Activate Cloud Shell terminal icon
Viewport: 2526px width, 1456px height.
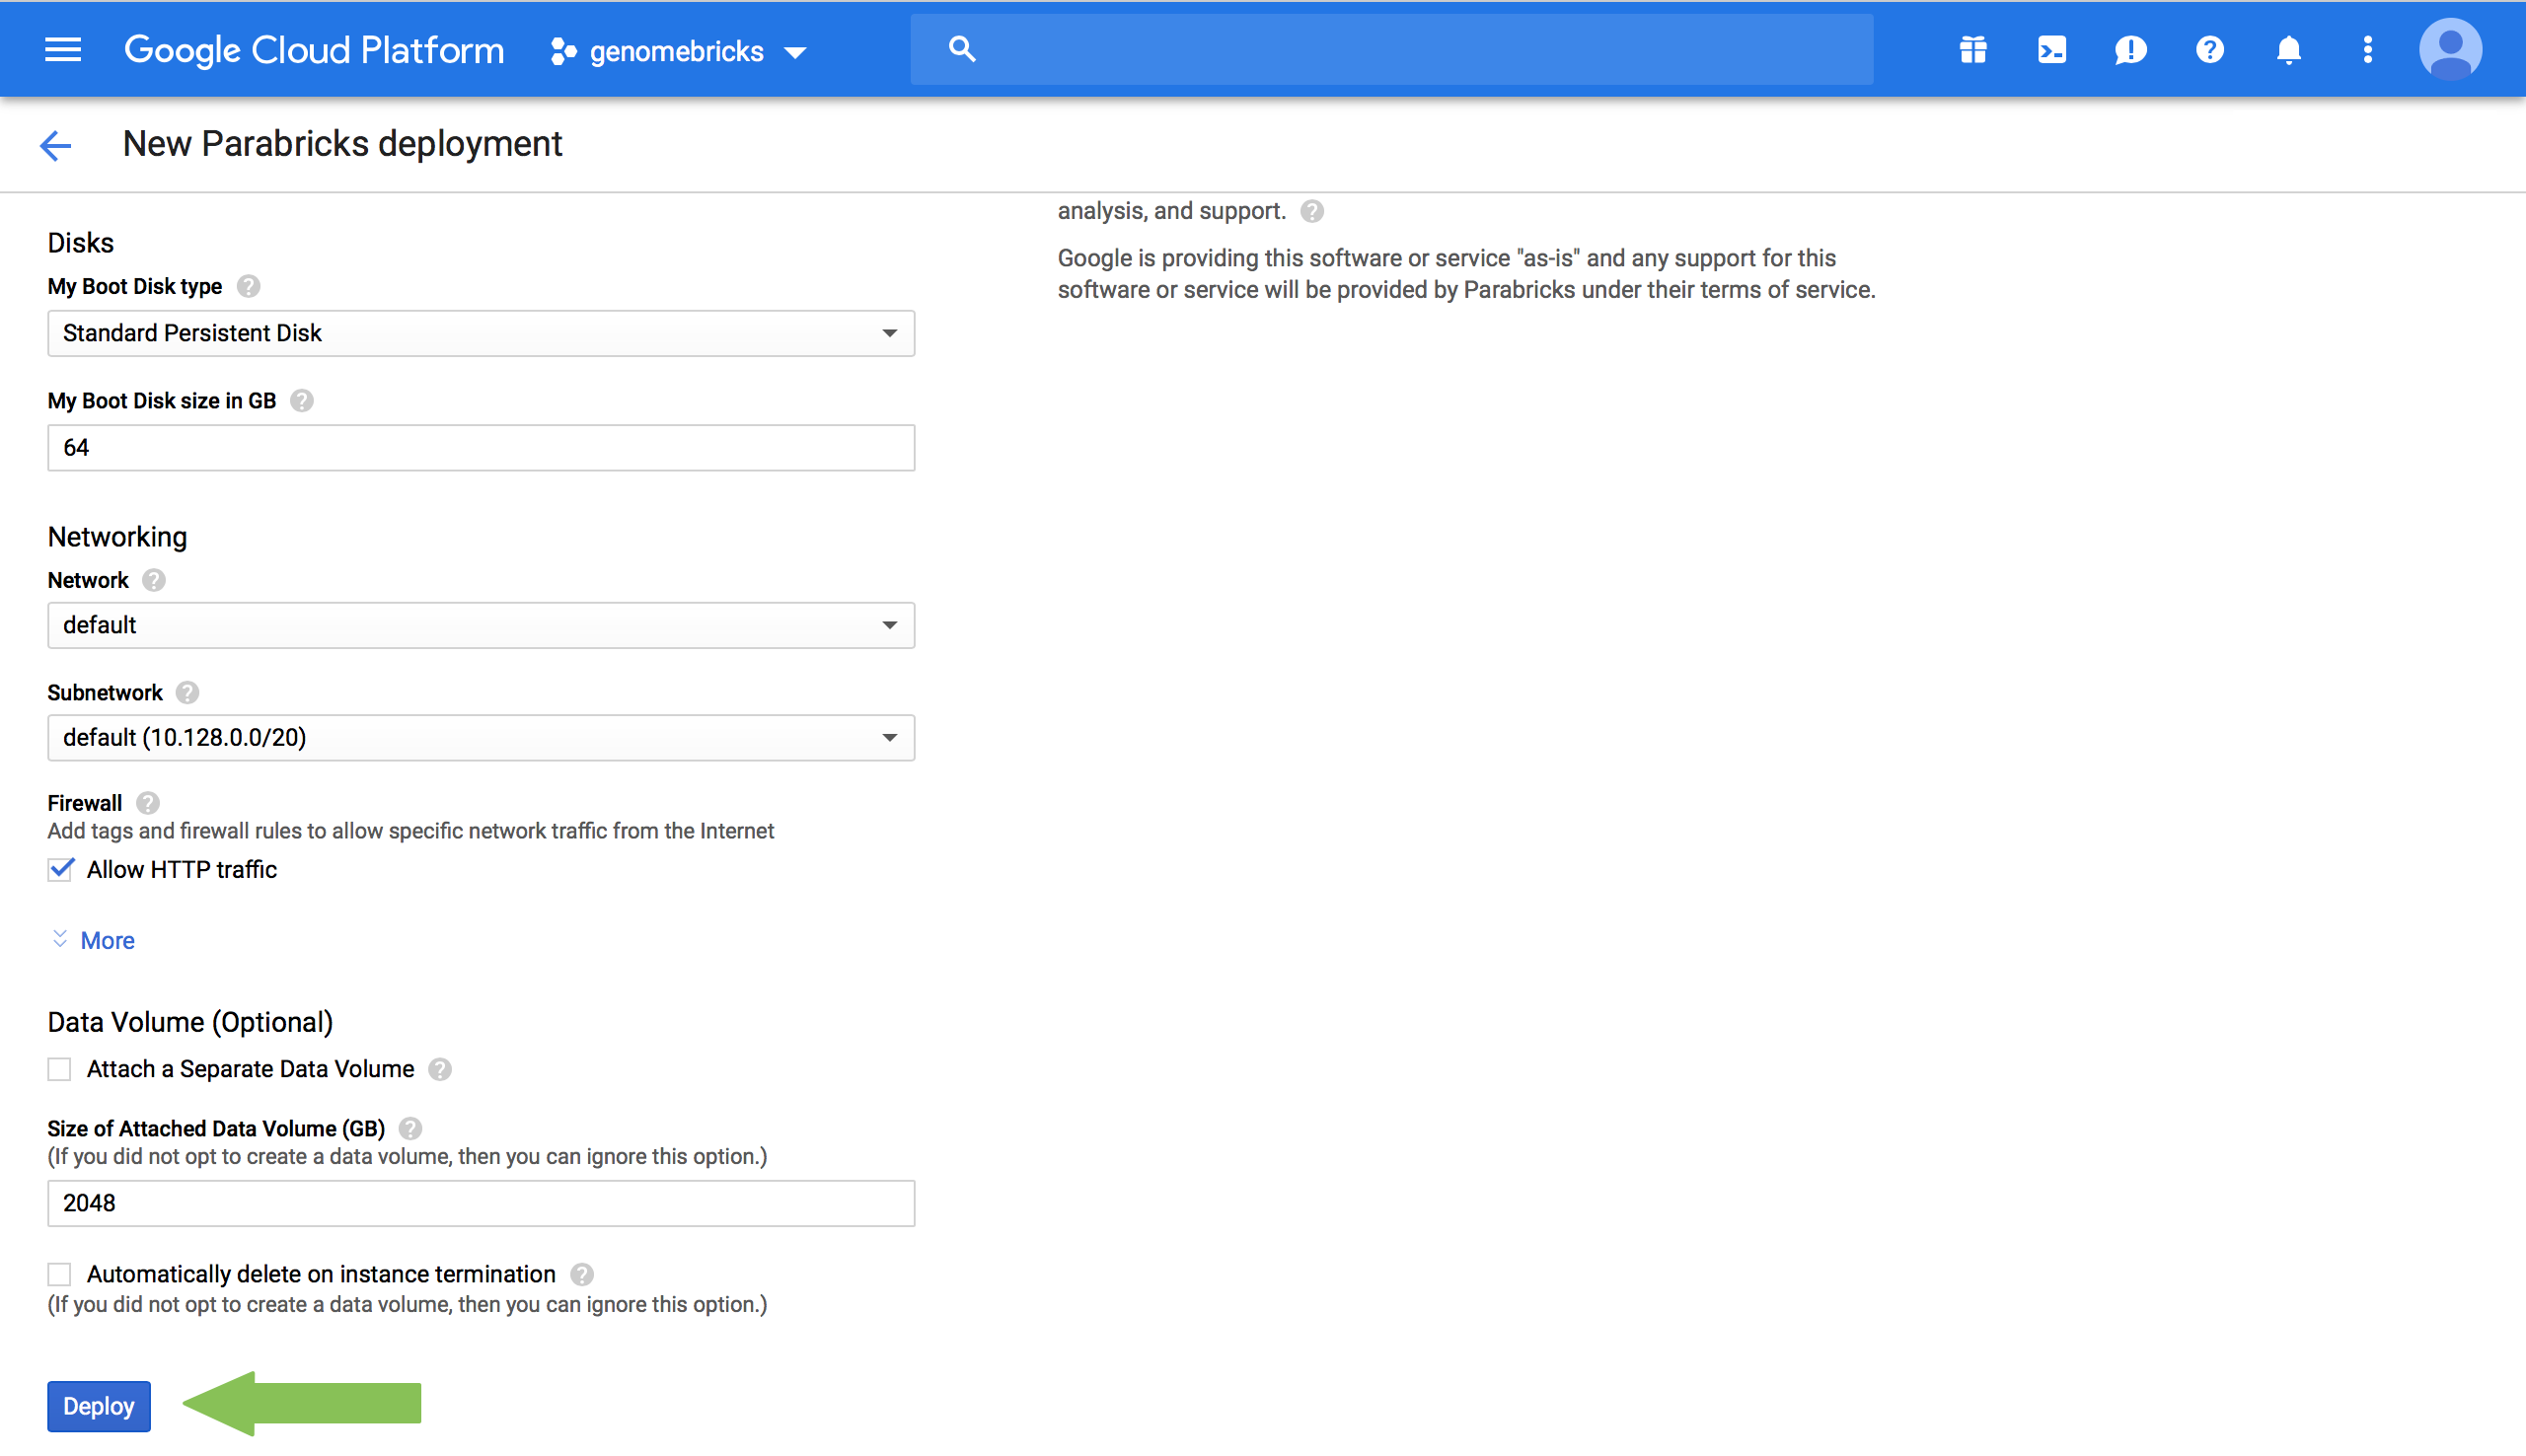pos(2051,50)
